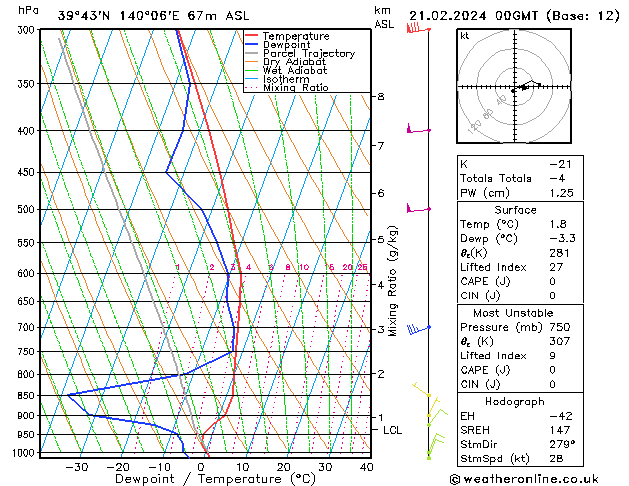The image size is (629, 486).
Task: Click the Surface Temp (°C) value 1.8
Action: pyautogui.click(x=558, y=224)
